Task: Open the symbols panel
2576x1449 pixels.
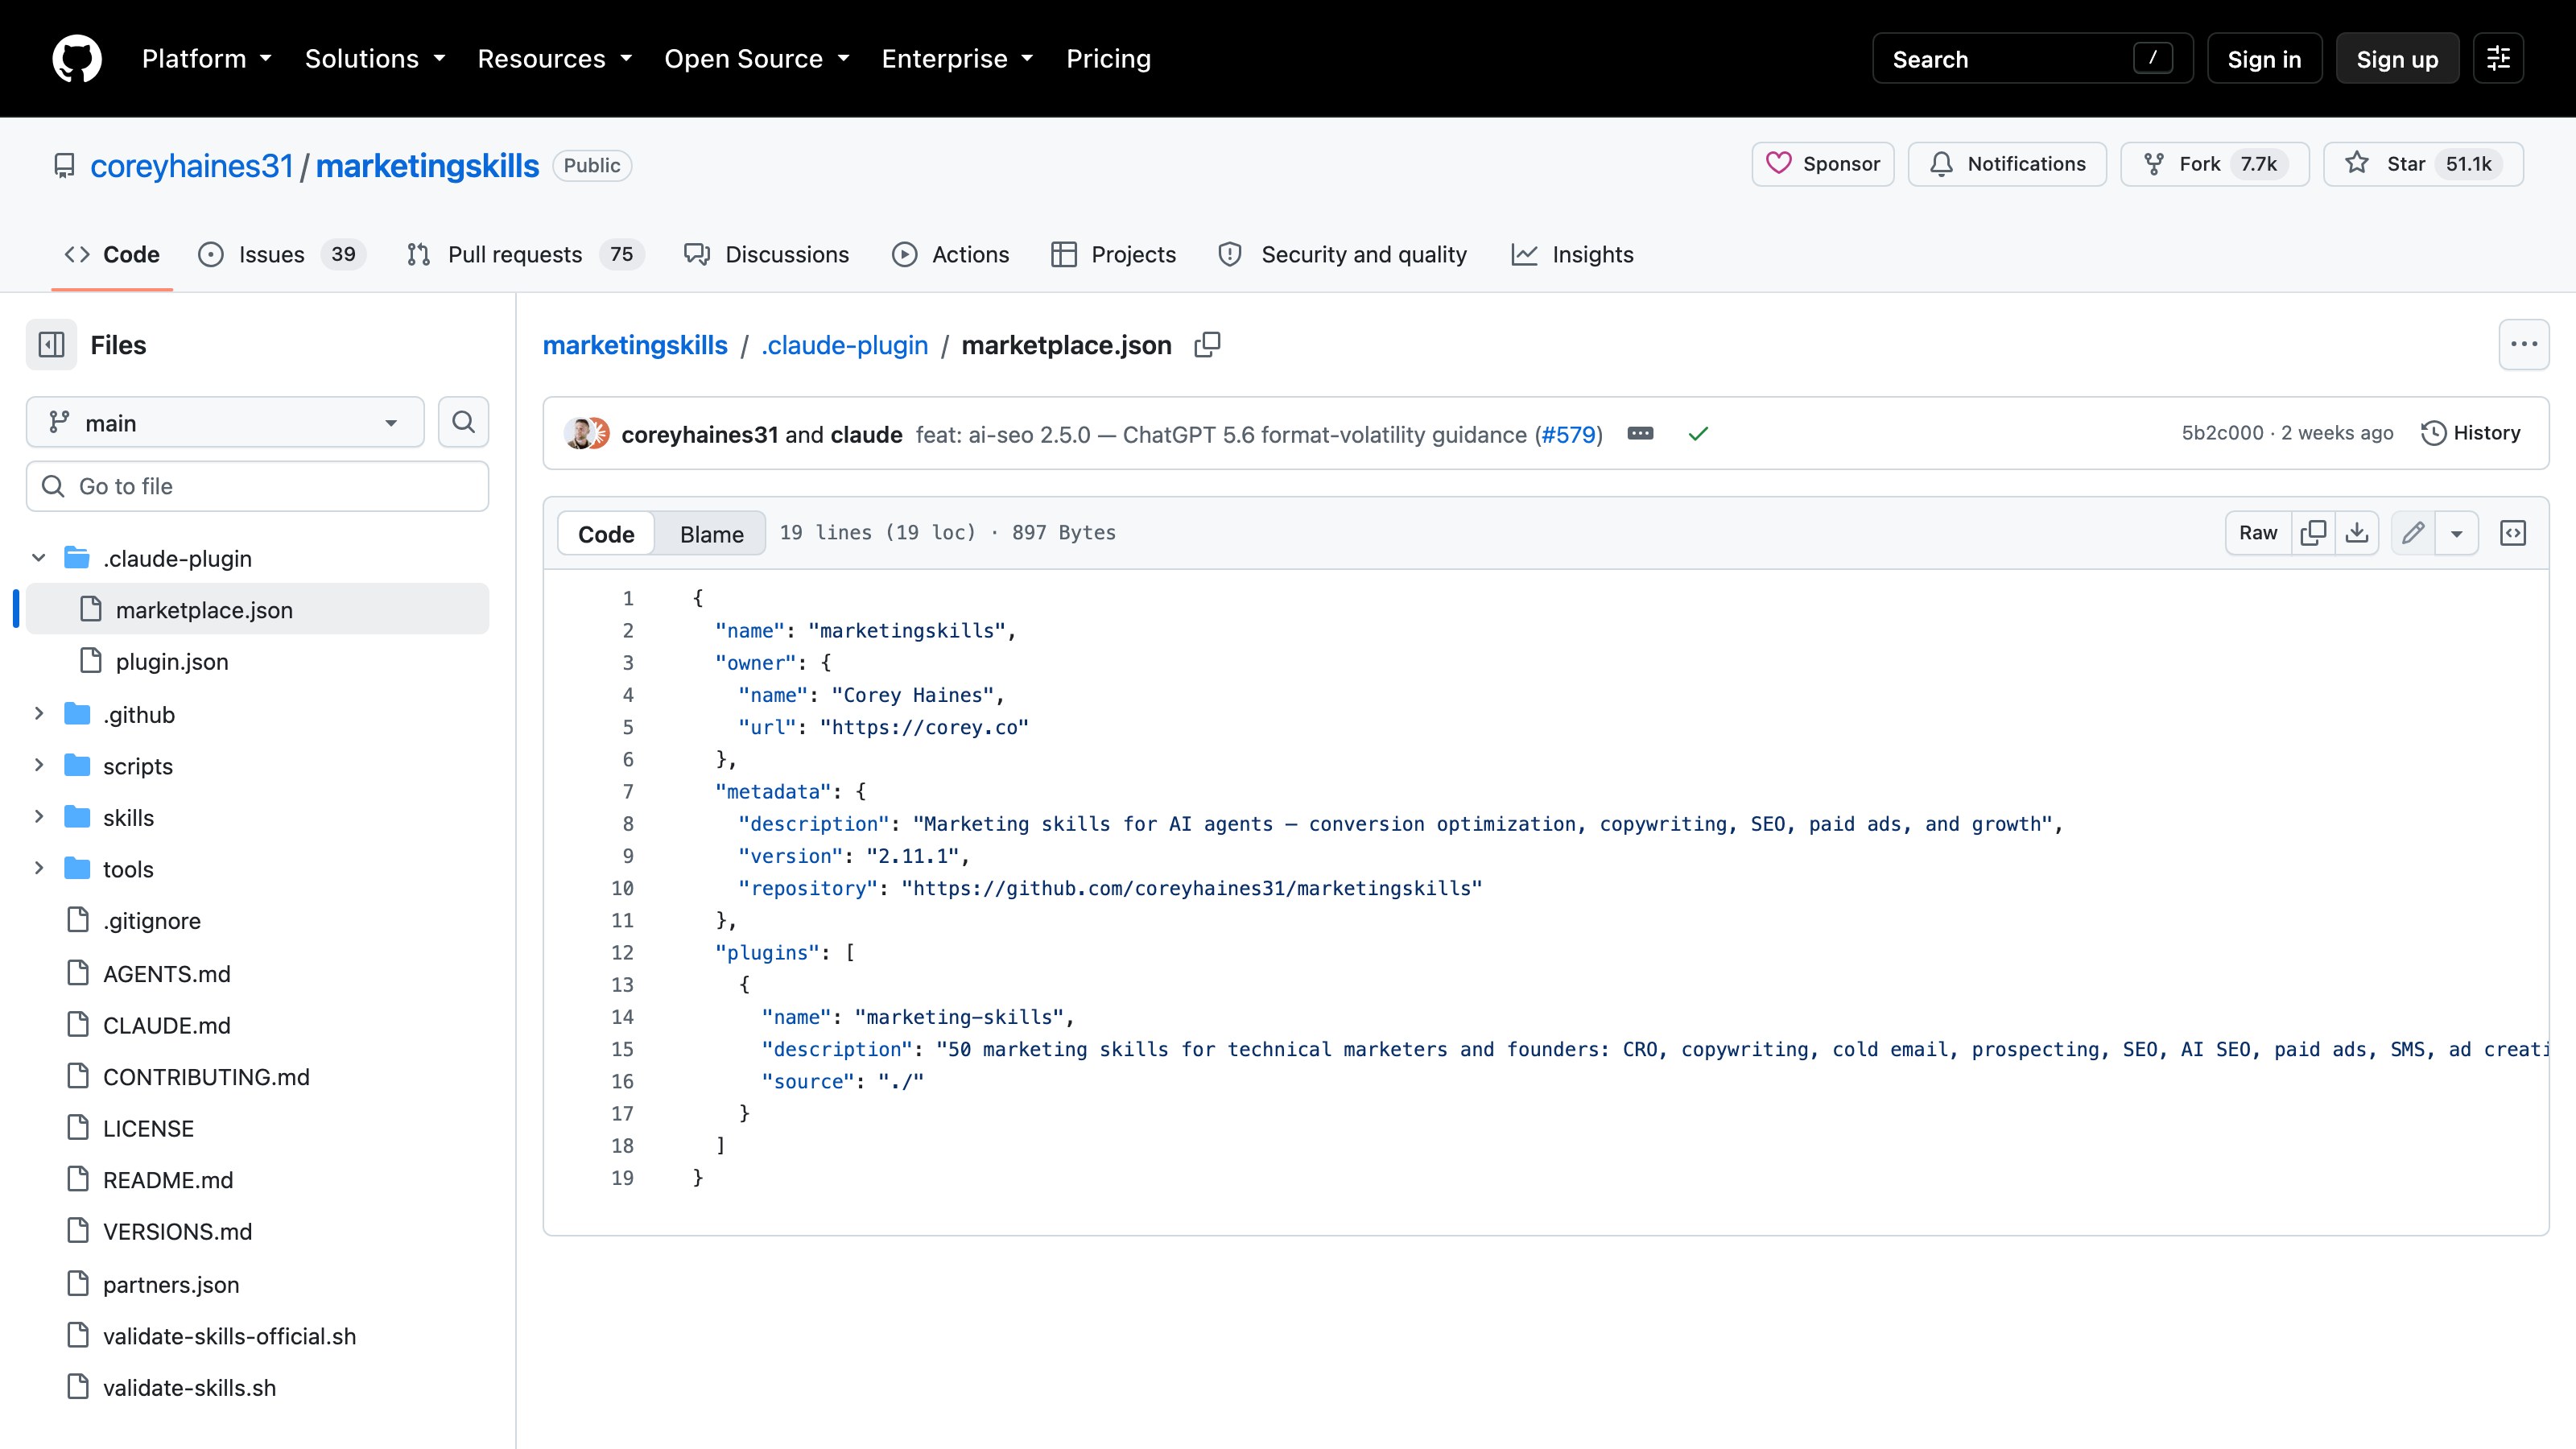Action: point(2513,533)
